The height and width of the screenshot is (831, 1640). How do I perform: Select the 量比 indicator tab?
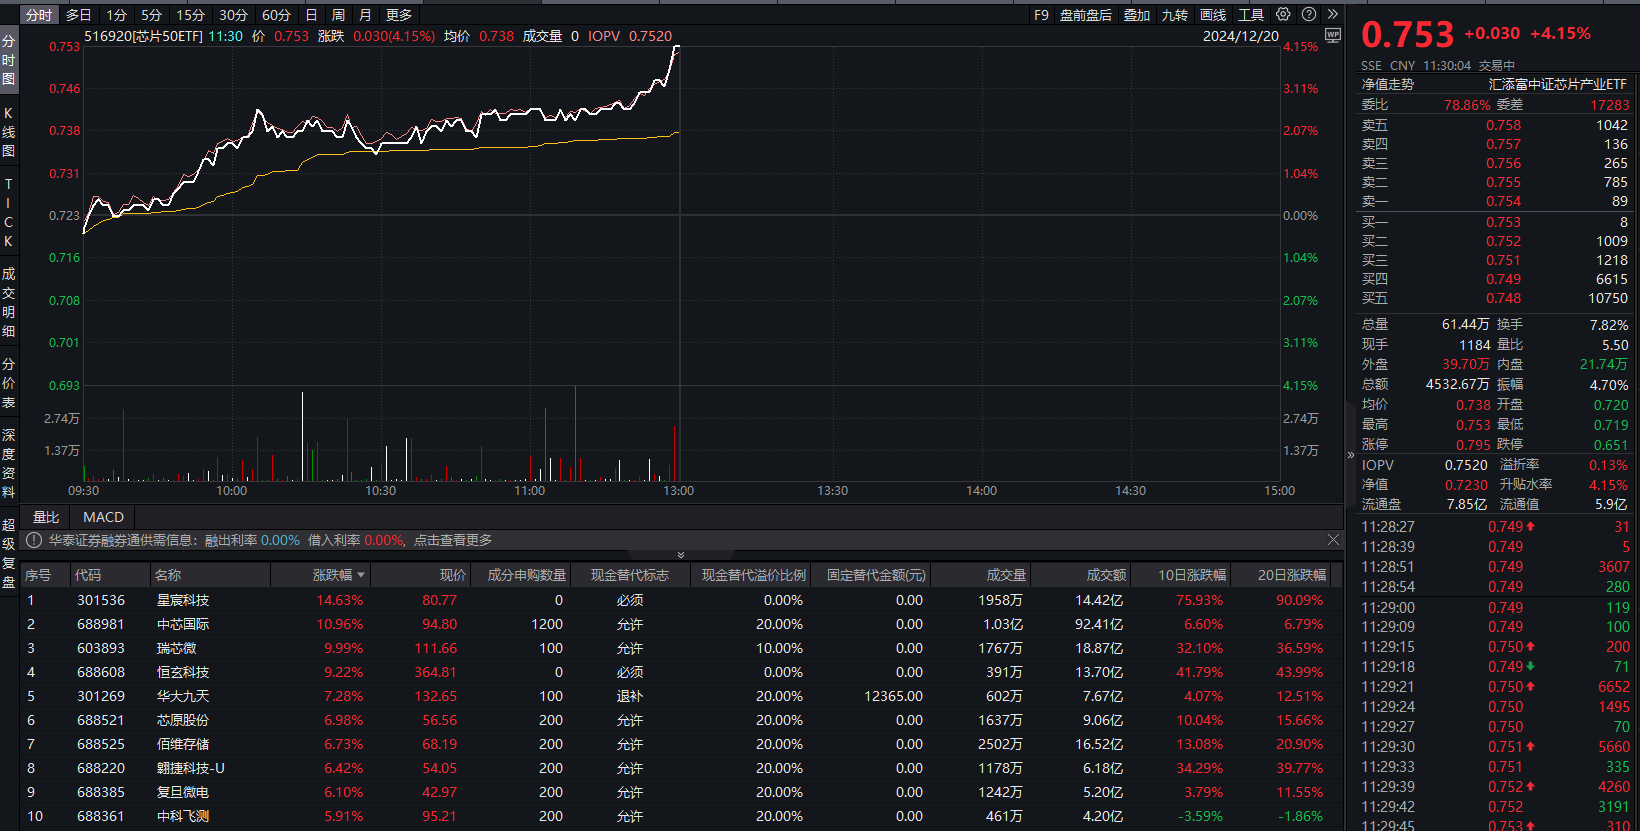click(46, 517)
